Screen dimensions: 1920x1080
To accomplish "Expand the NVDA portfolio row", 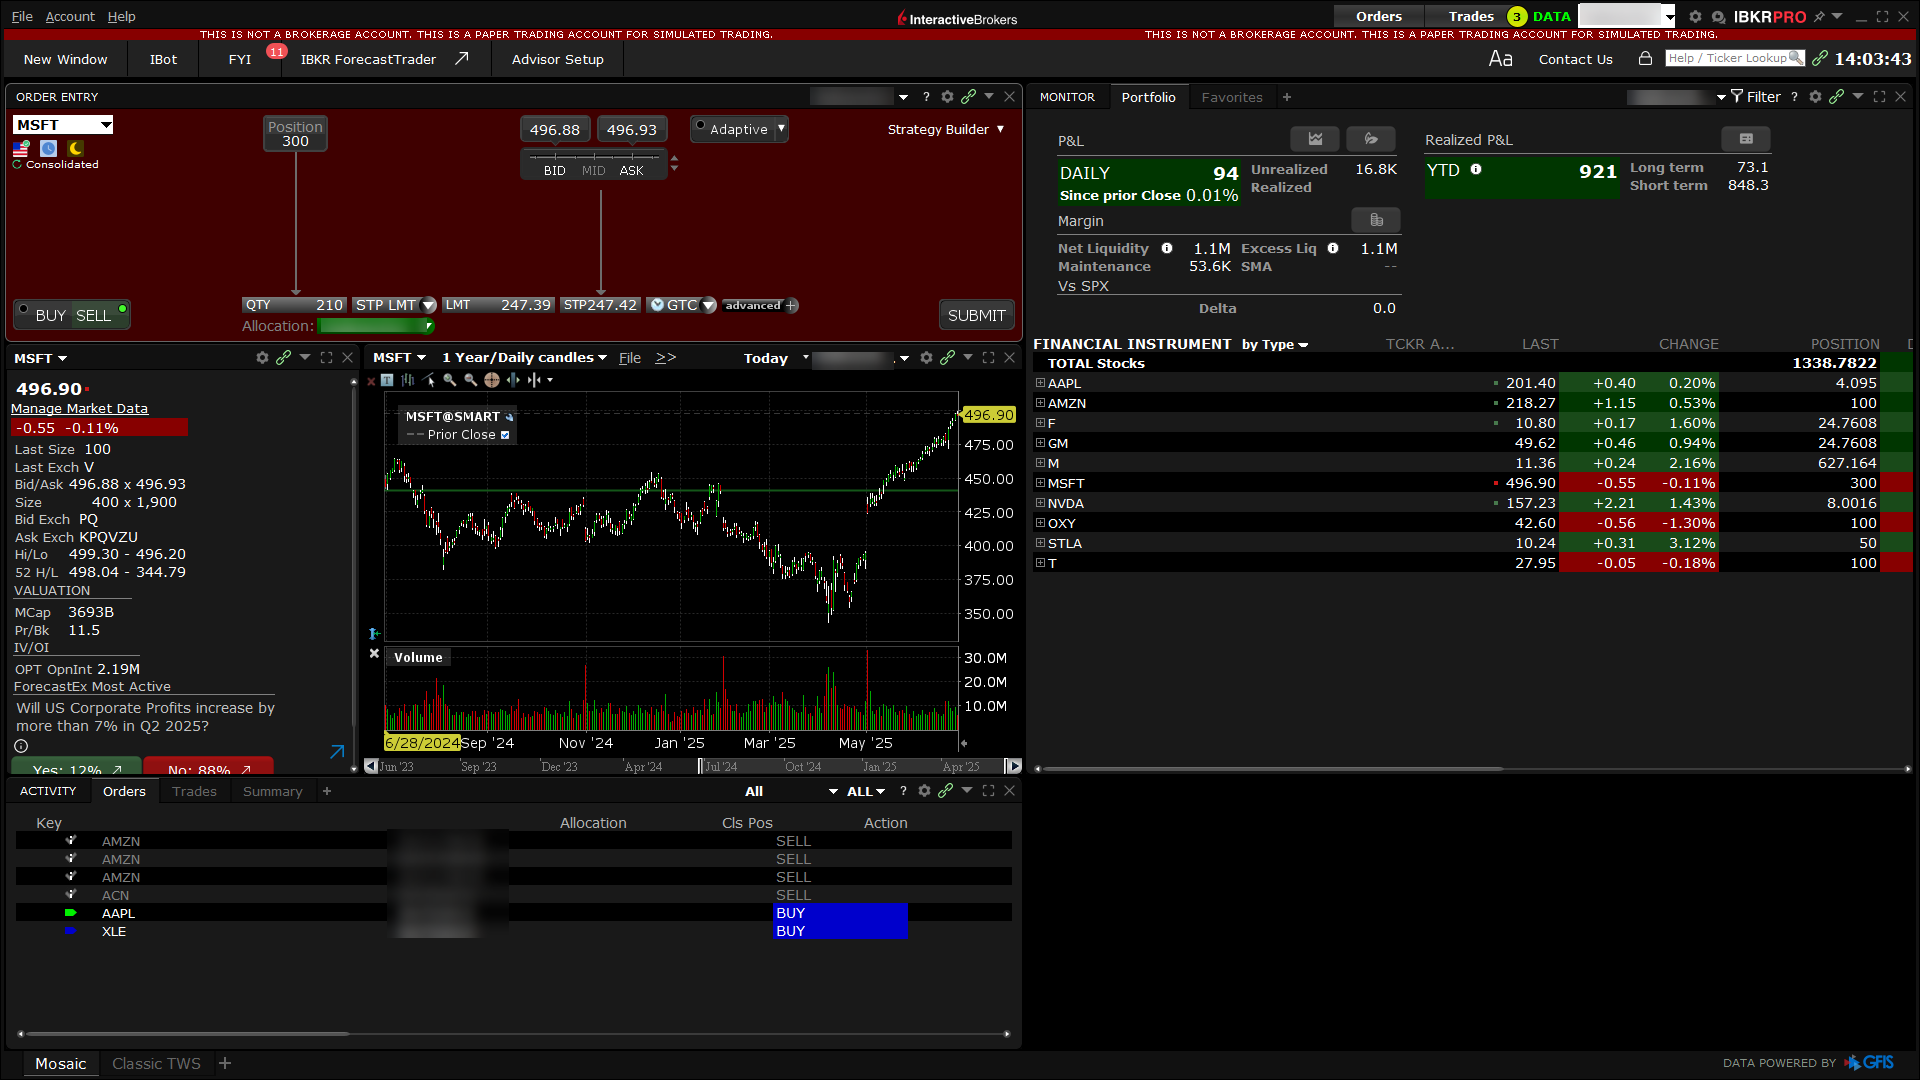I will 1040,503.
